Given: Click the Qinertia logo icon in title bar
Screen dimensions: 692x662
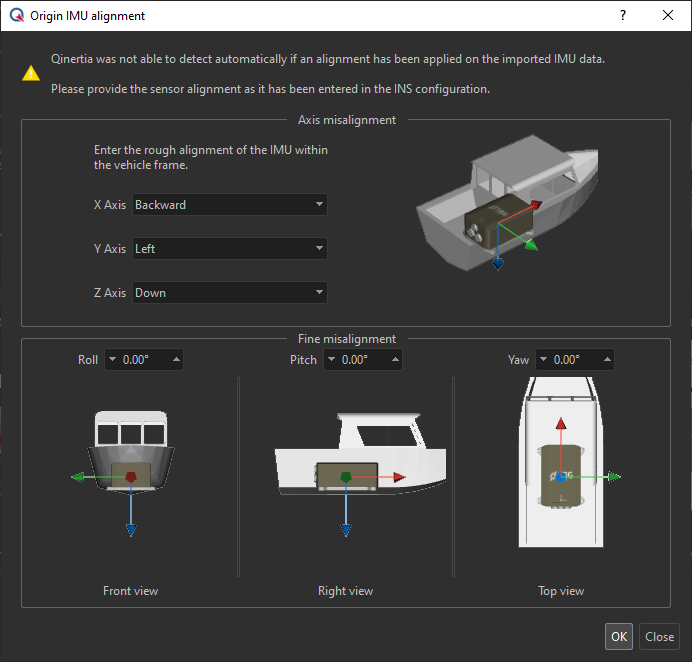Looking at the screenshot, I should pos(15,15).
